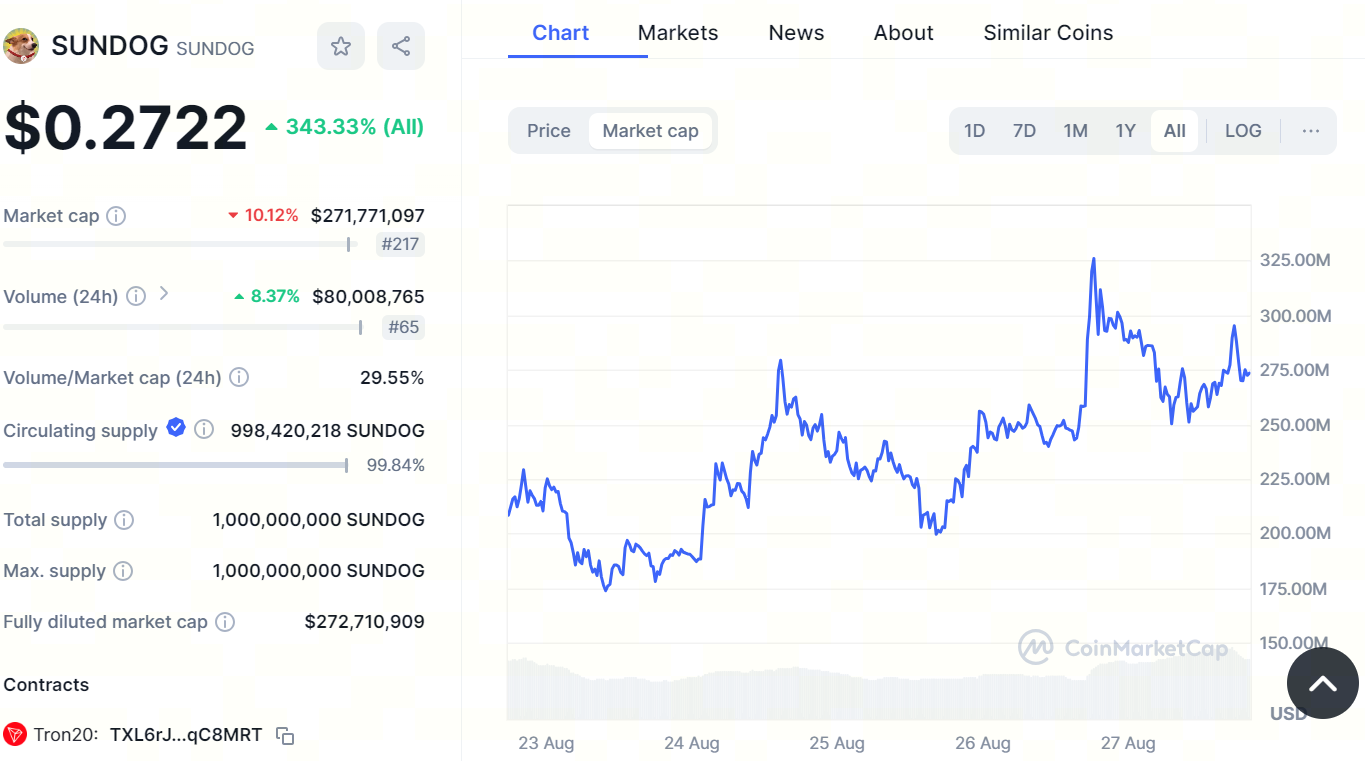Open Fully diluted market cap info icon
Image resolution: width=1365 pixels, height=761 pixels.
[x=225, y=622]
